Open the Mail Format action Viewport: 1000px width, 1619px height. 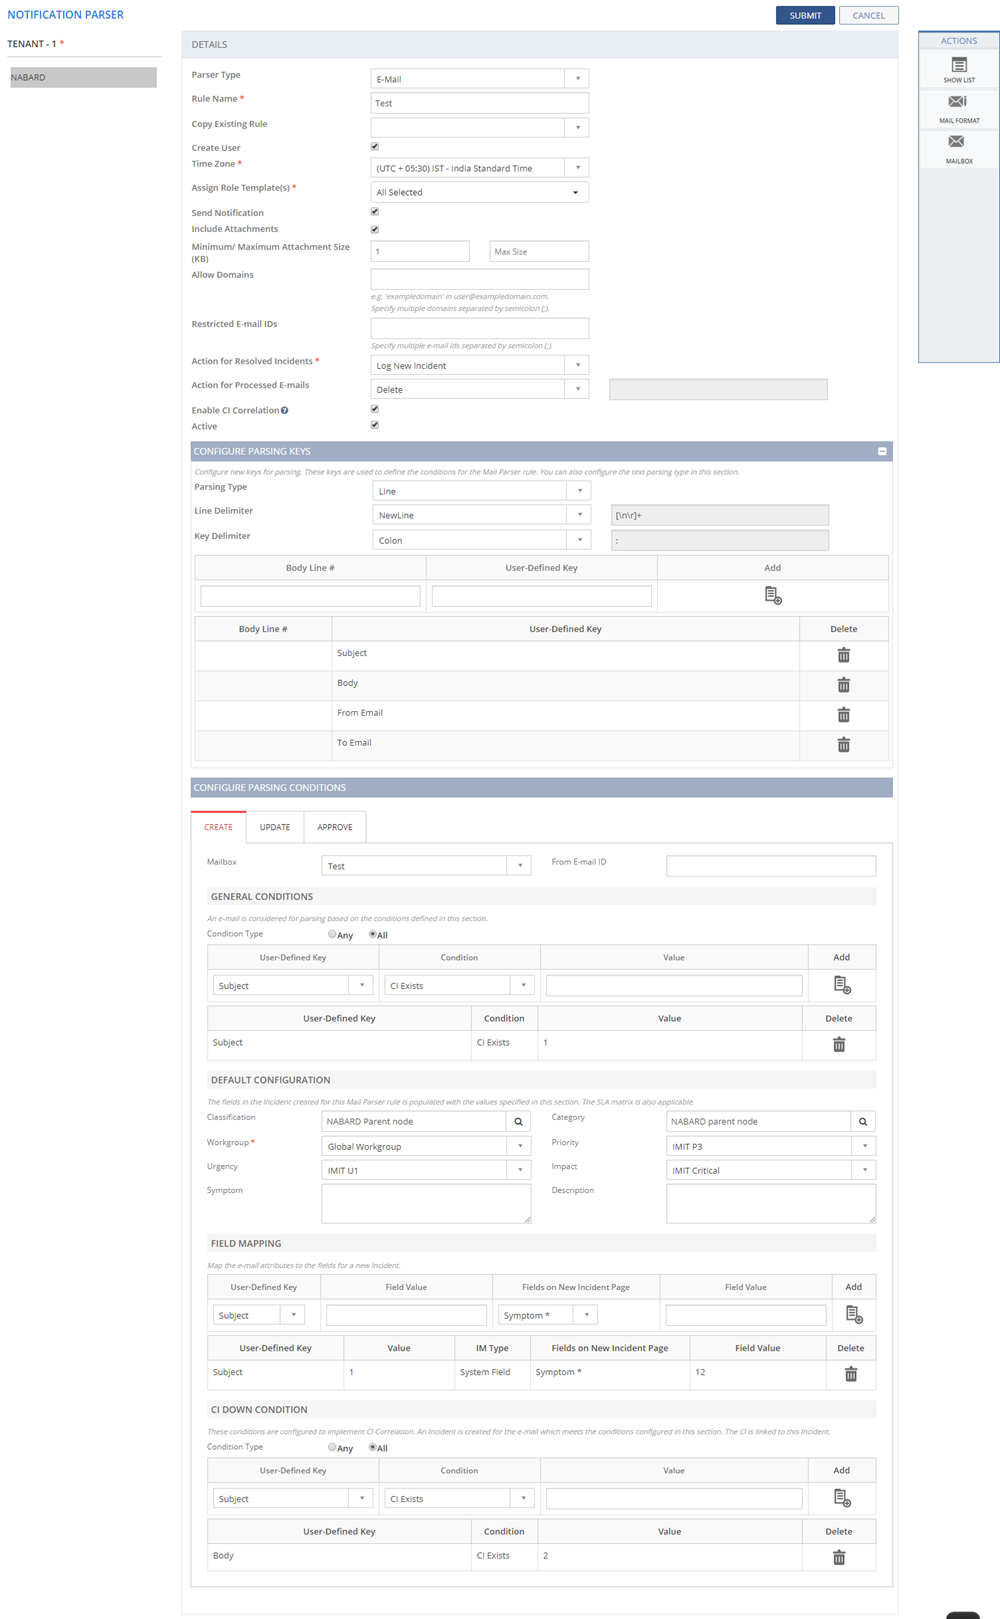click(958, 106)
